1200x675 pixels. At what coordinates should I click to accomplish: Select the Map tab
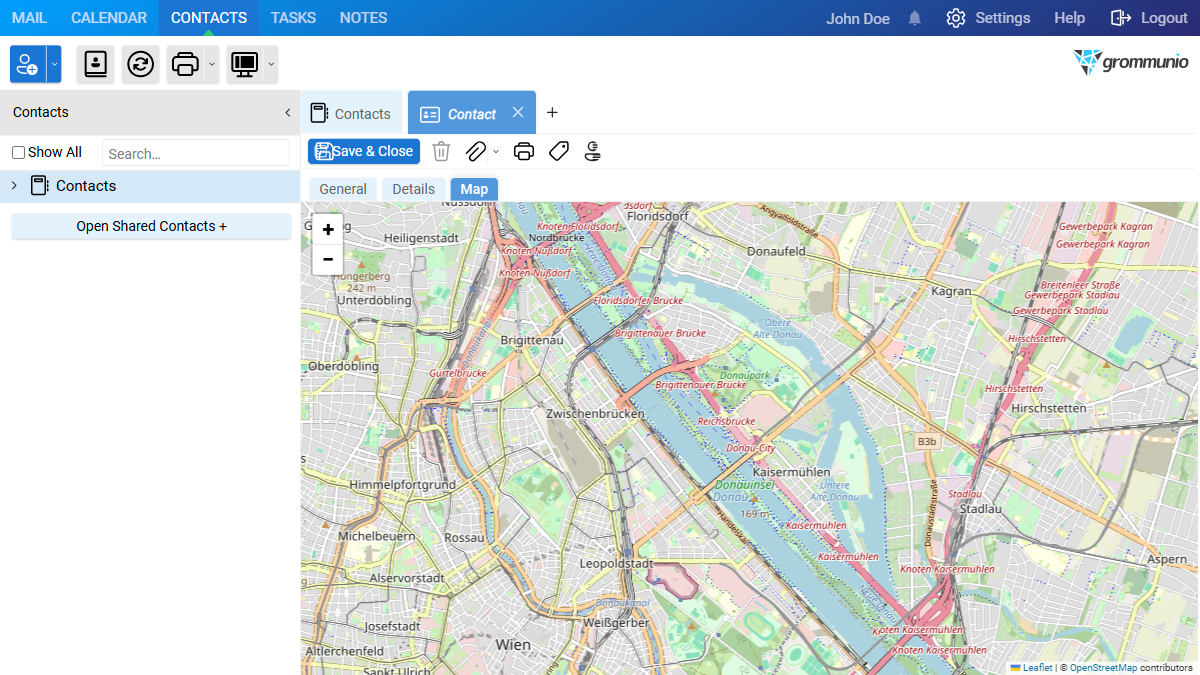tap(474, 189)
